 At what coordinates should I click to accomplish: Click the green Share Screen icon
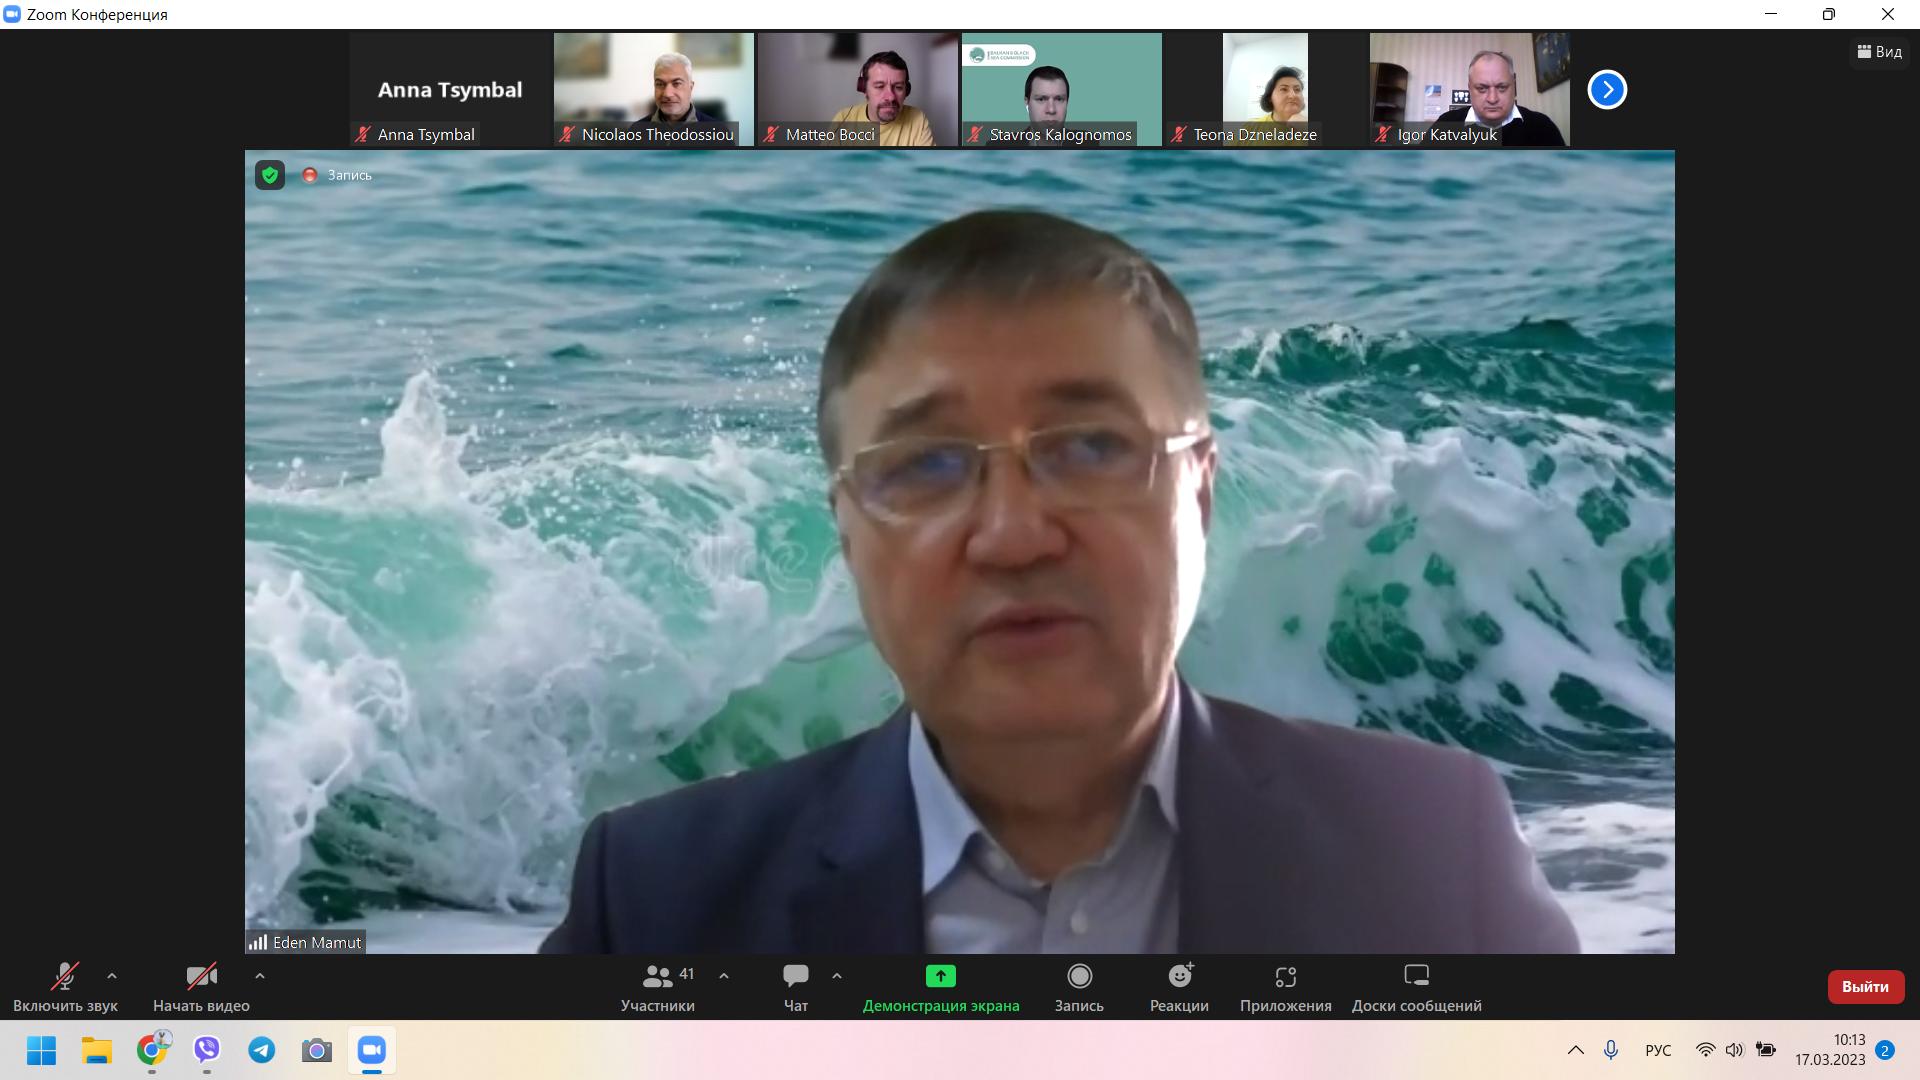[940, 976]
